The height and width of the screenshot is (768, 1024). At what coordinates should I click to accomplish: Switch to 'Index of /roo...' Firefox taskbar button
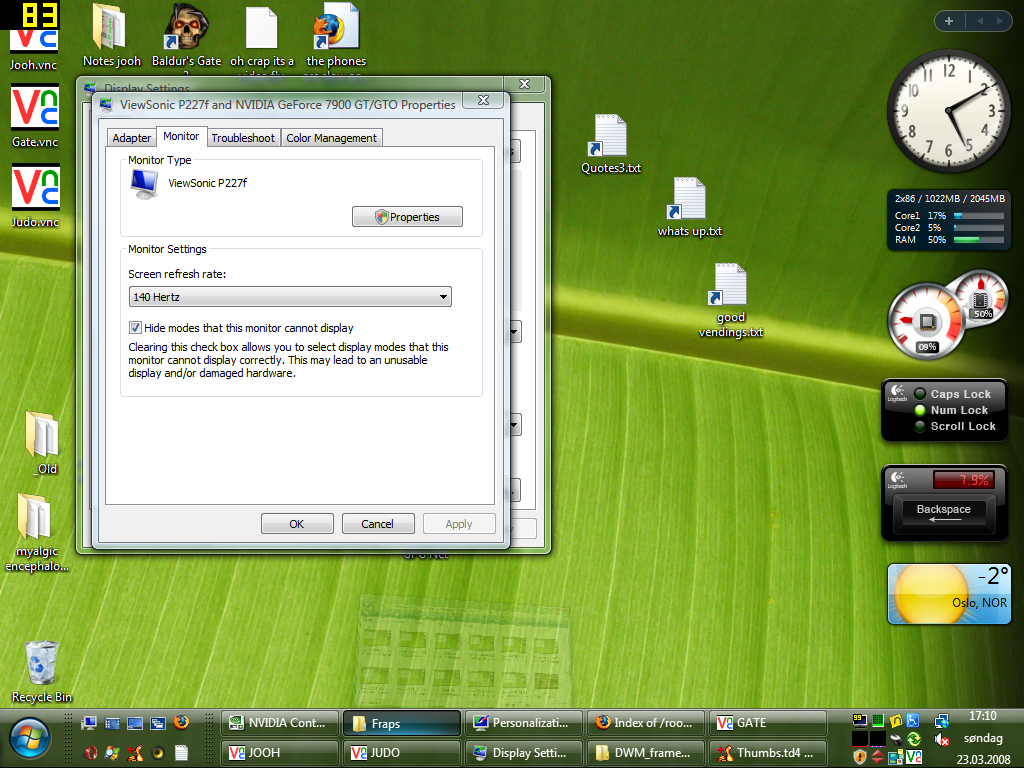[646, 723]
